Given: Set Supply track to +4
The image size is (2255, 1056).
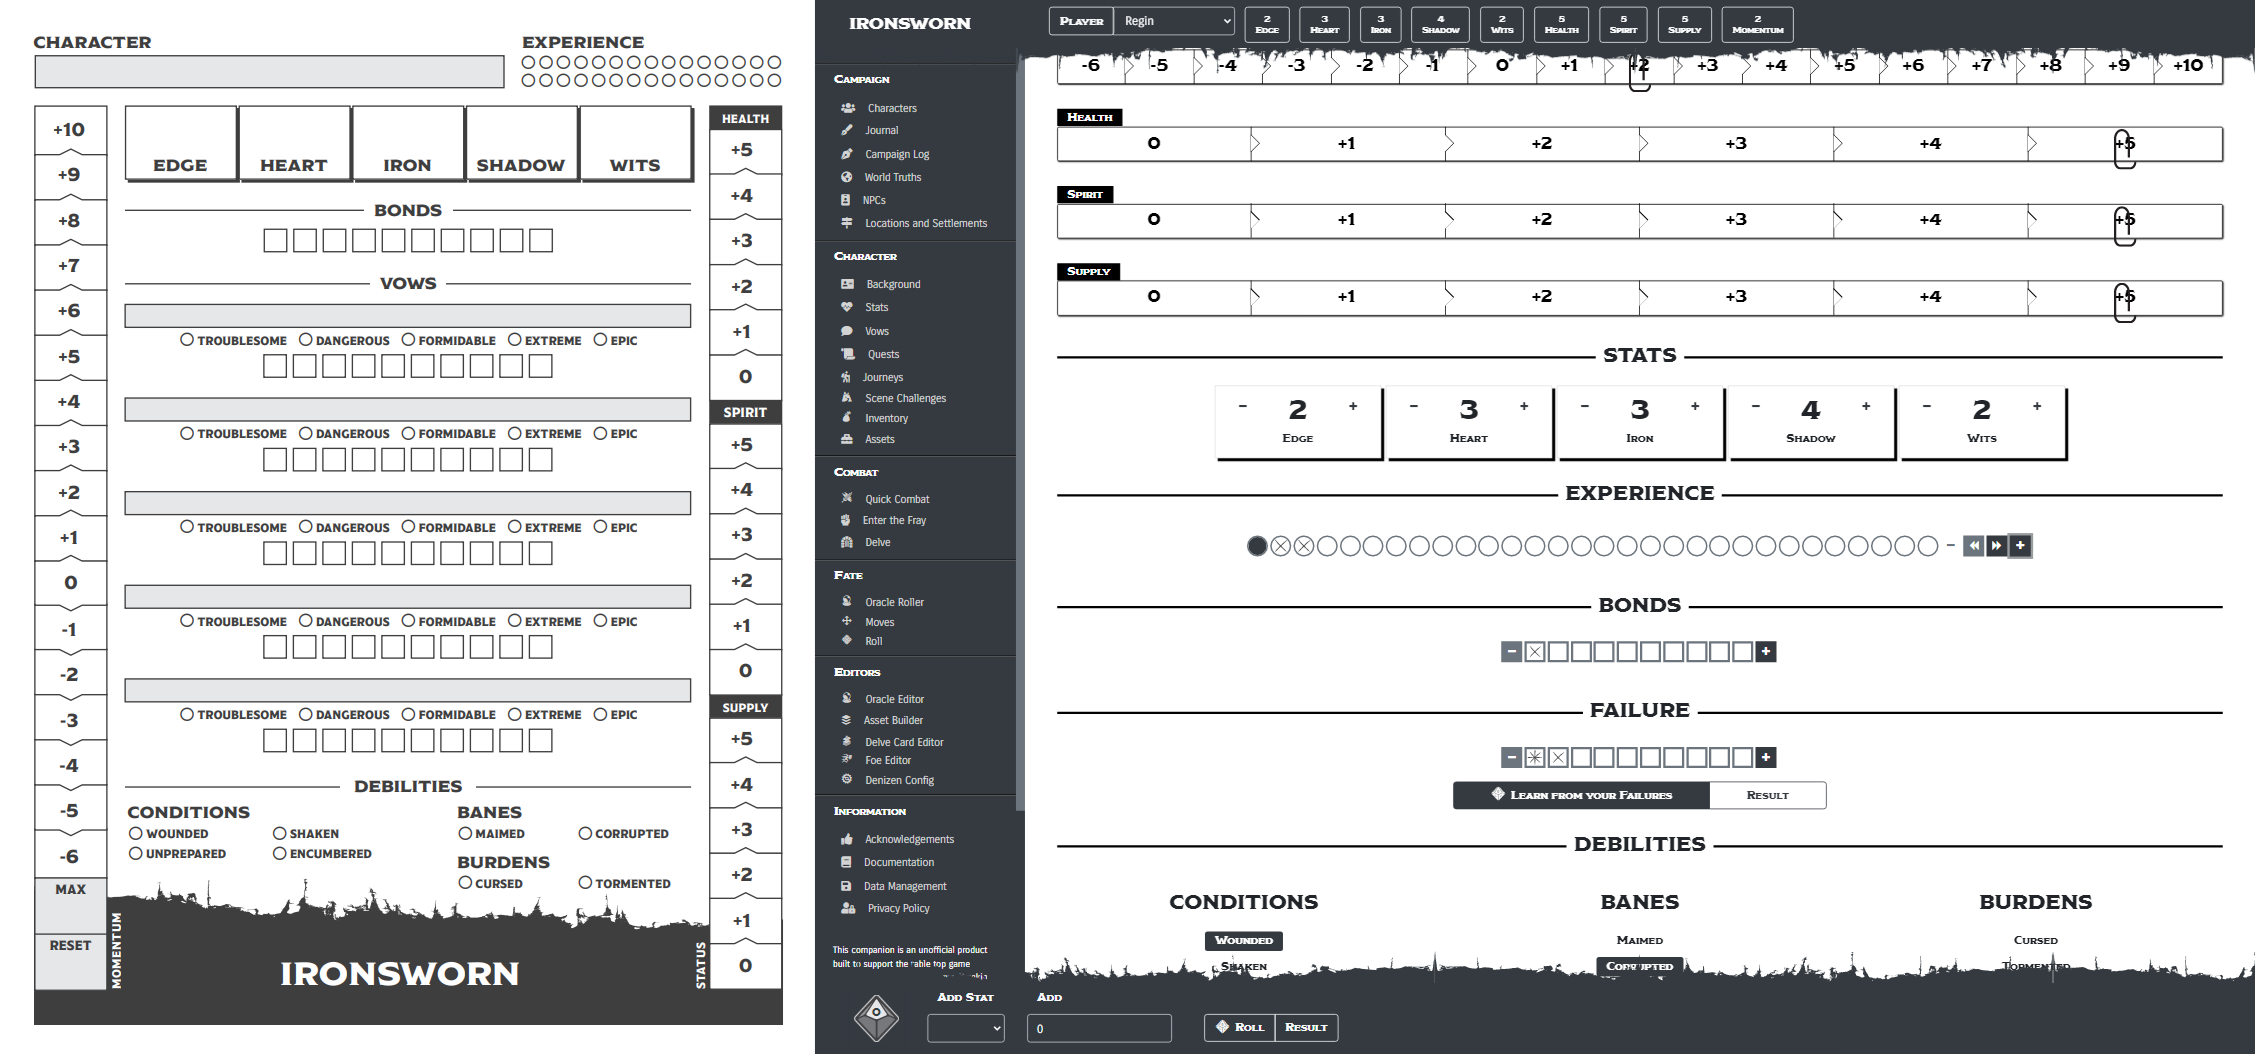Looking at the screenshot, I should coord(1930,297).
